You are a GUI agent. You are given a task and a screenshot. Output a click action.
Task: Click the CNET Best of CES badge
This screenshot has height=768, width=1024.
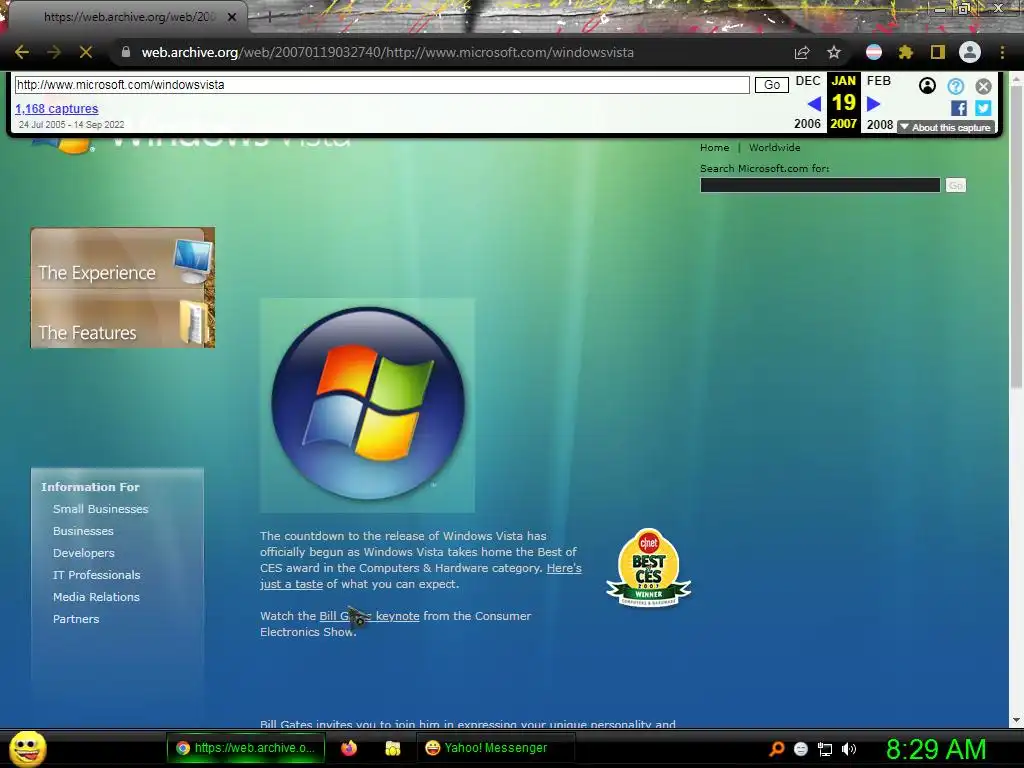coord(648,567)
